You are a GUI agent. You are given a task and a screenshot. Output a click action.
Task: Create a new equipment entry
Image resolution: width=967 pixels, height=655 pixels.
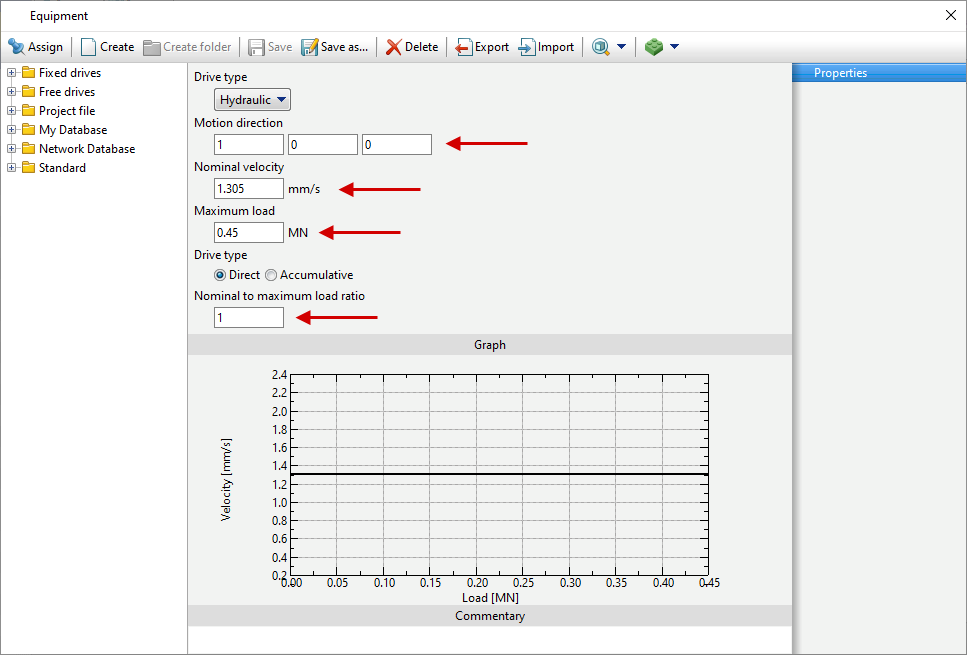pyautogui.click(x=107, y=47)
